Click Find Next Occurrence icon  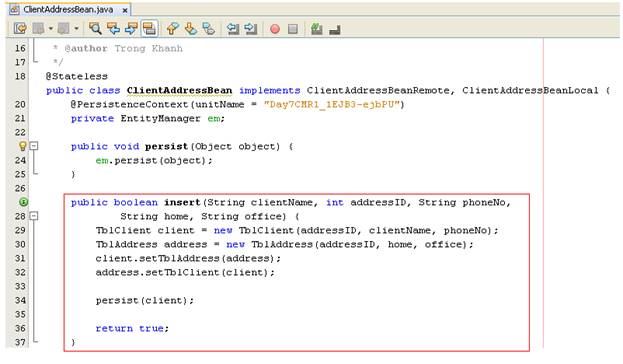(x=132, y=28)
